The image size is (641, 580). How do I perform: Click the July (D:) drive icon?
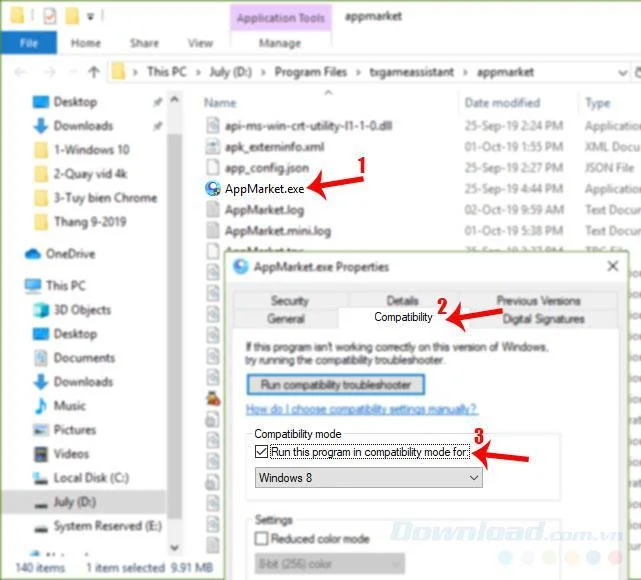coord(41,504)
